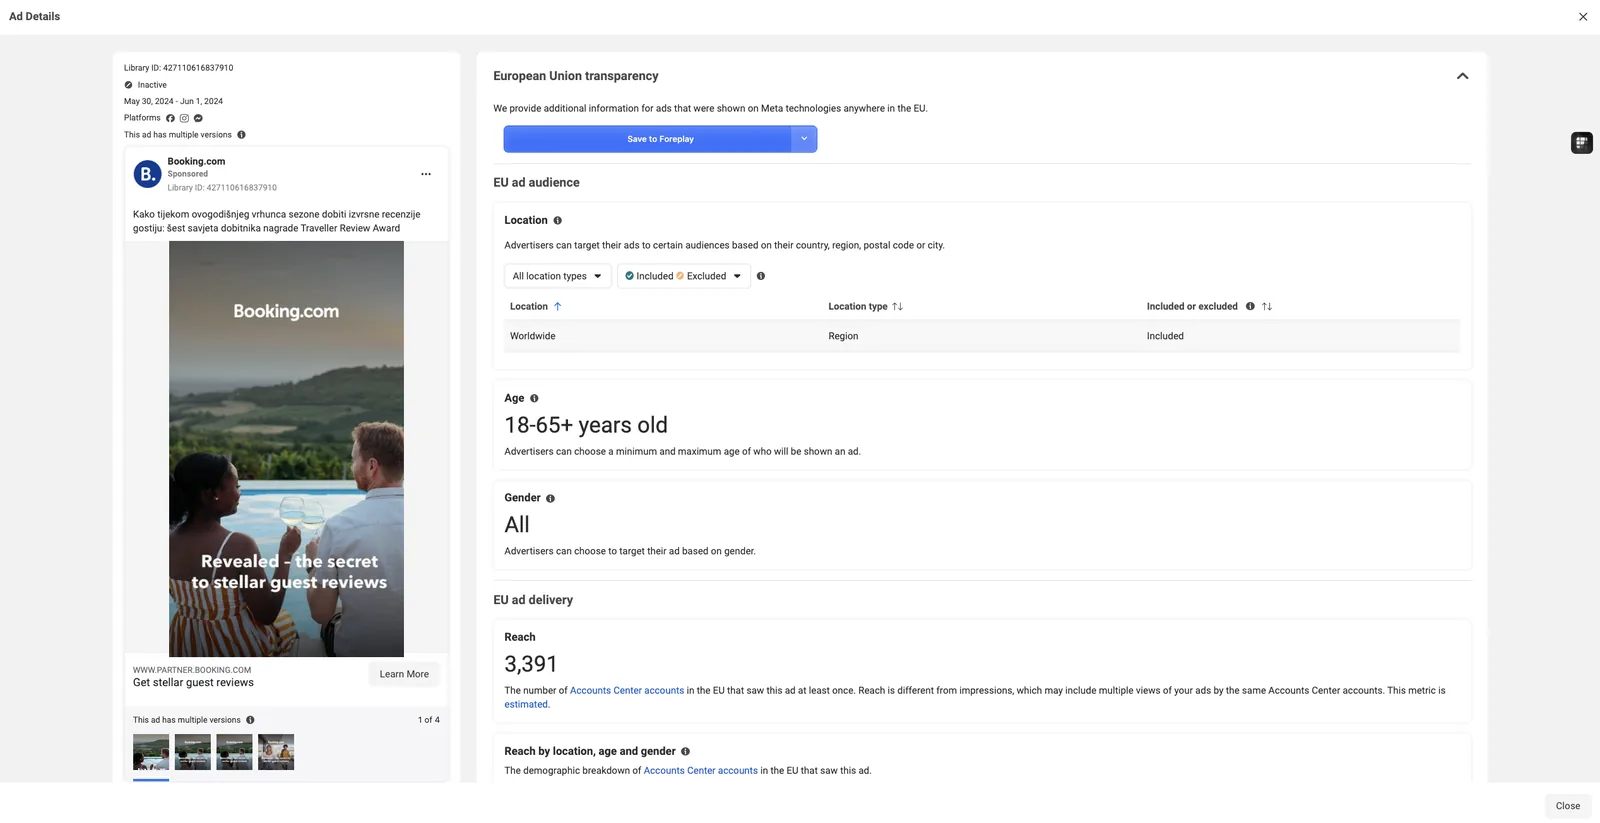Click the Learn More button
This screenshot has width=1600, height=823.
click(404, 674)
